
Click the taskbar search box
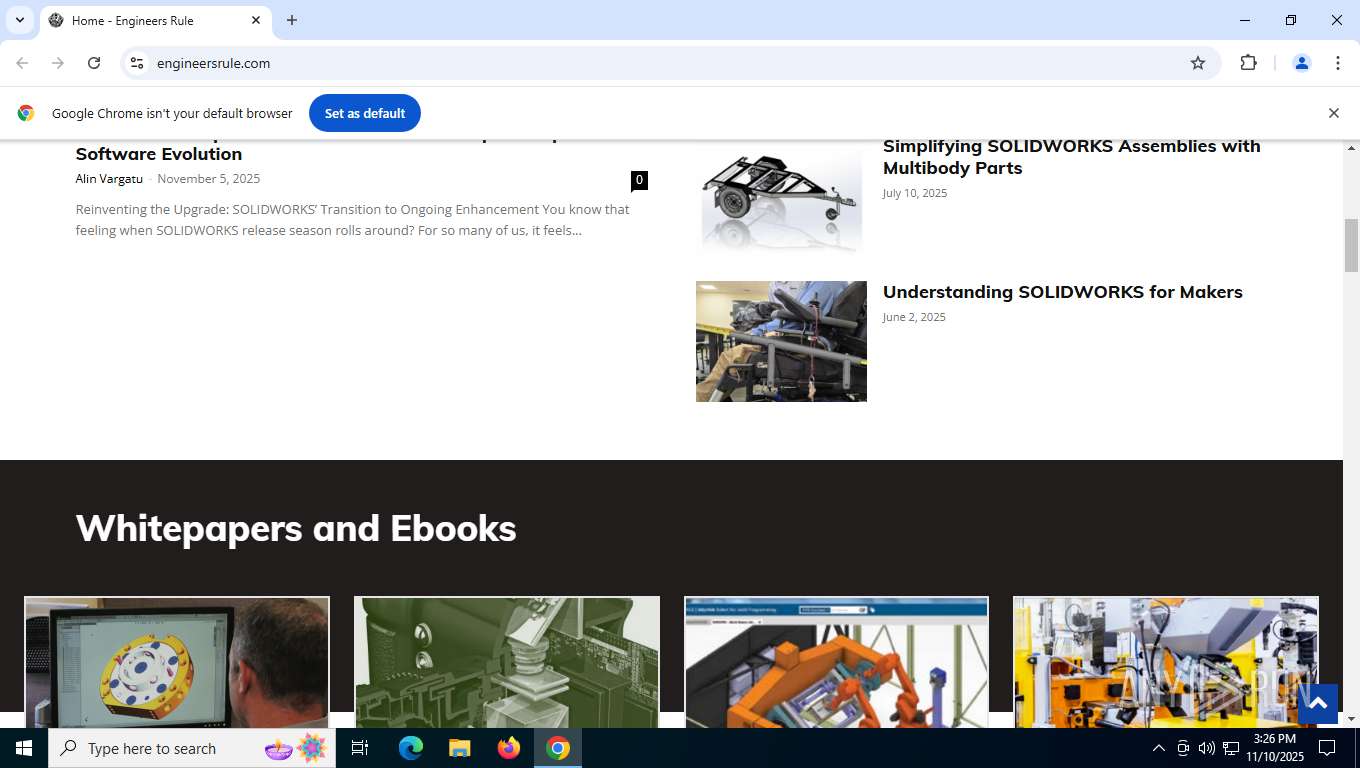coord(192,748)
